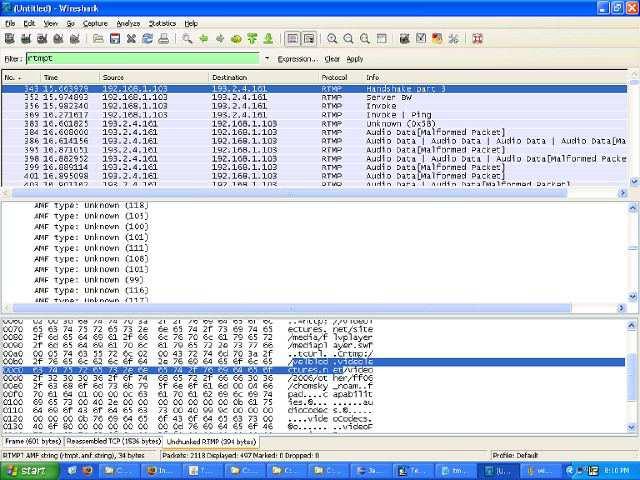Print packets with printer icon
Viewport: 640px width, 480px height.
(164, 39)
